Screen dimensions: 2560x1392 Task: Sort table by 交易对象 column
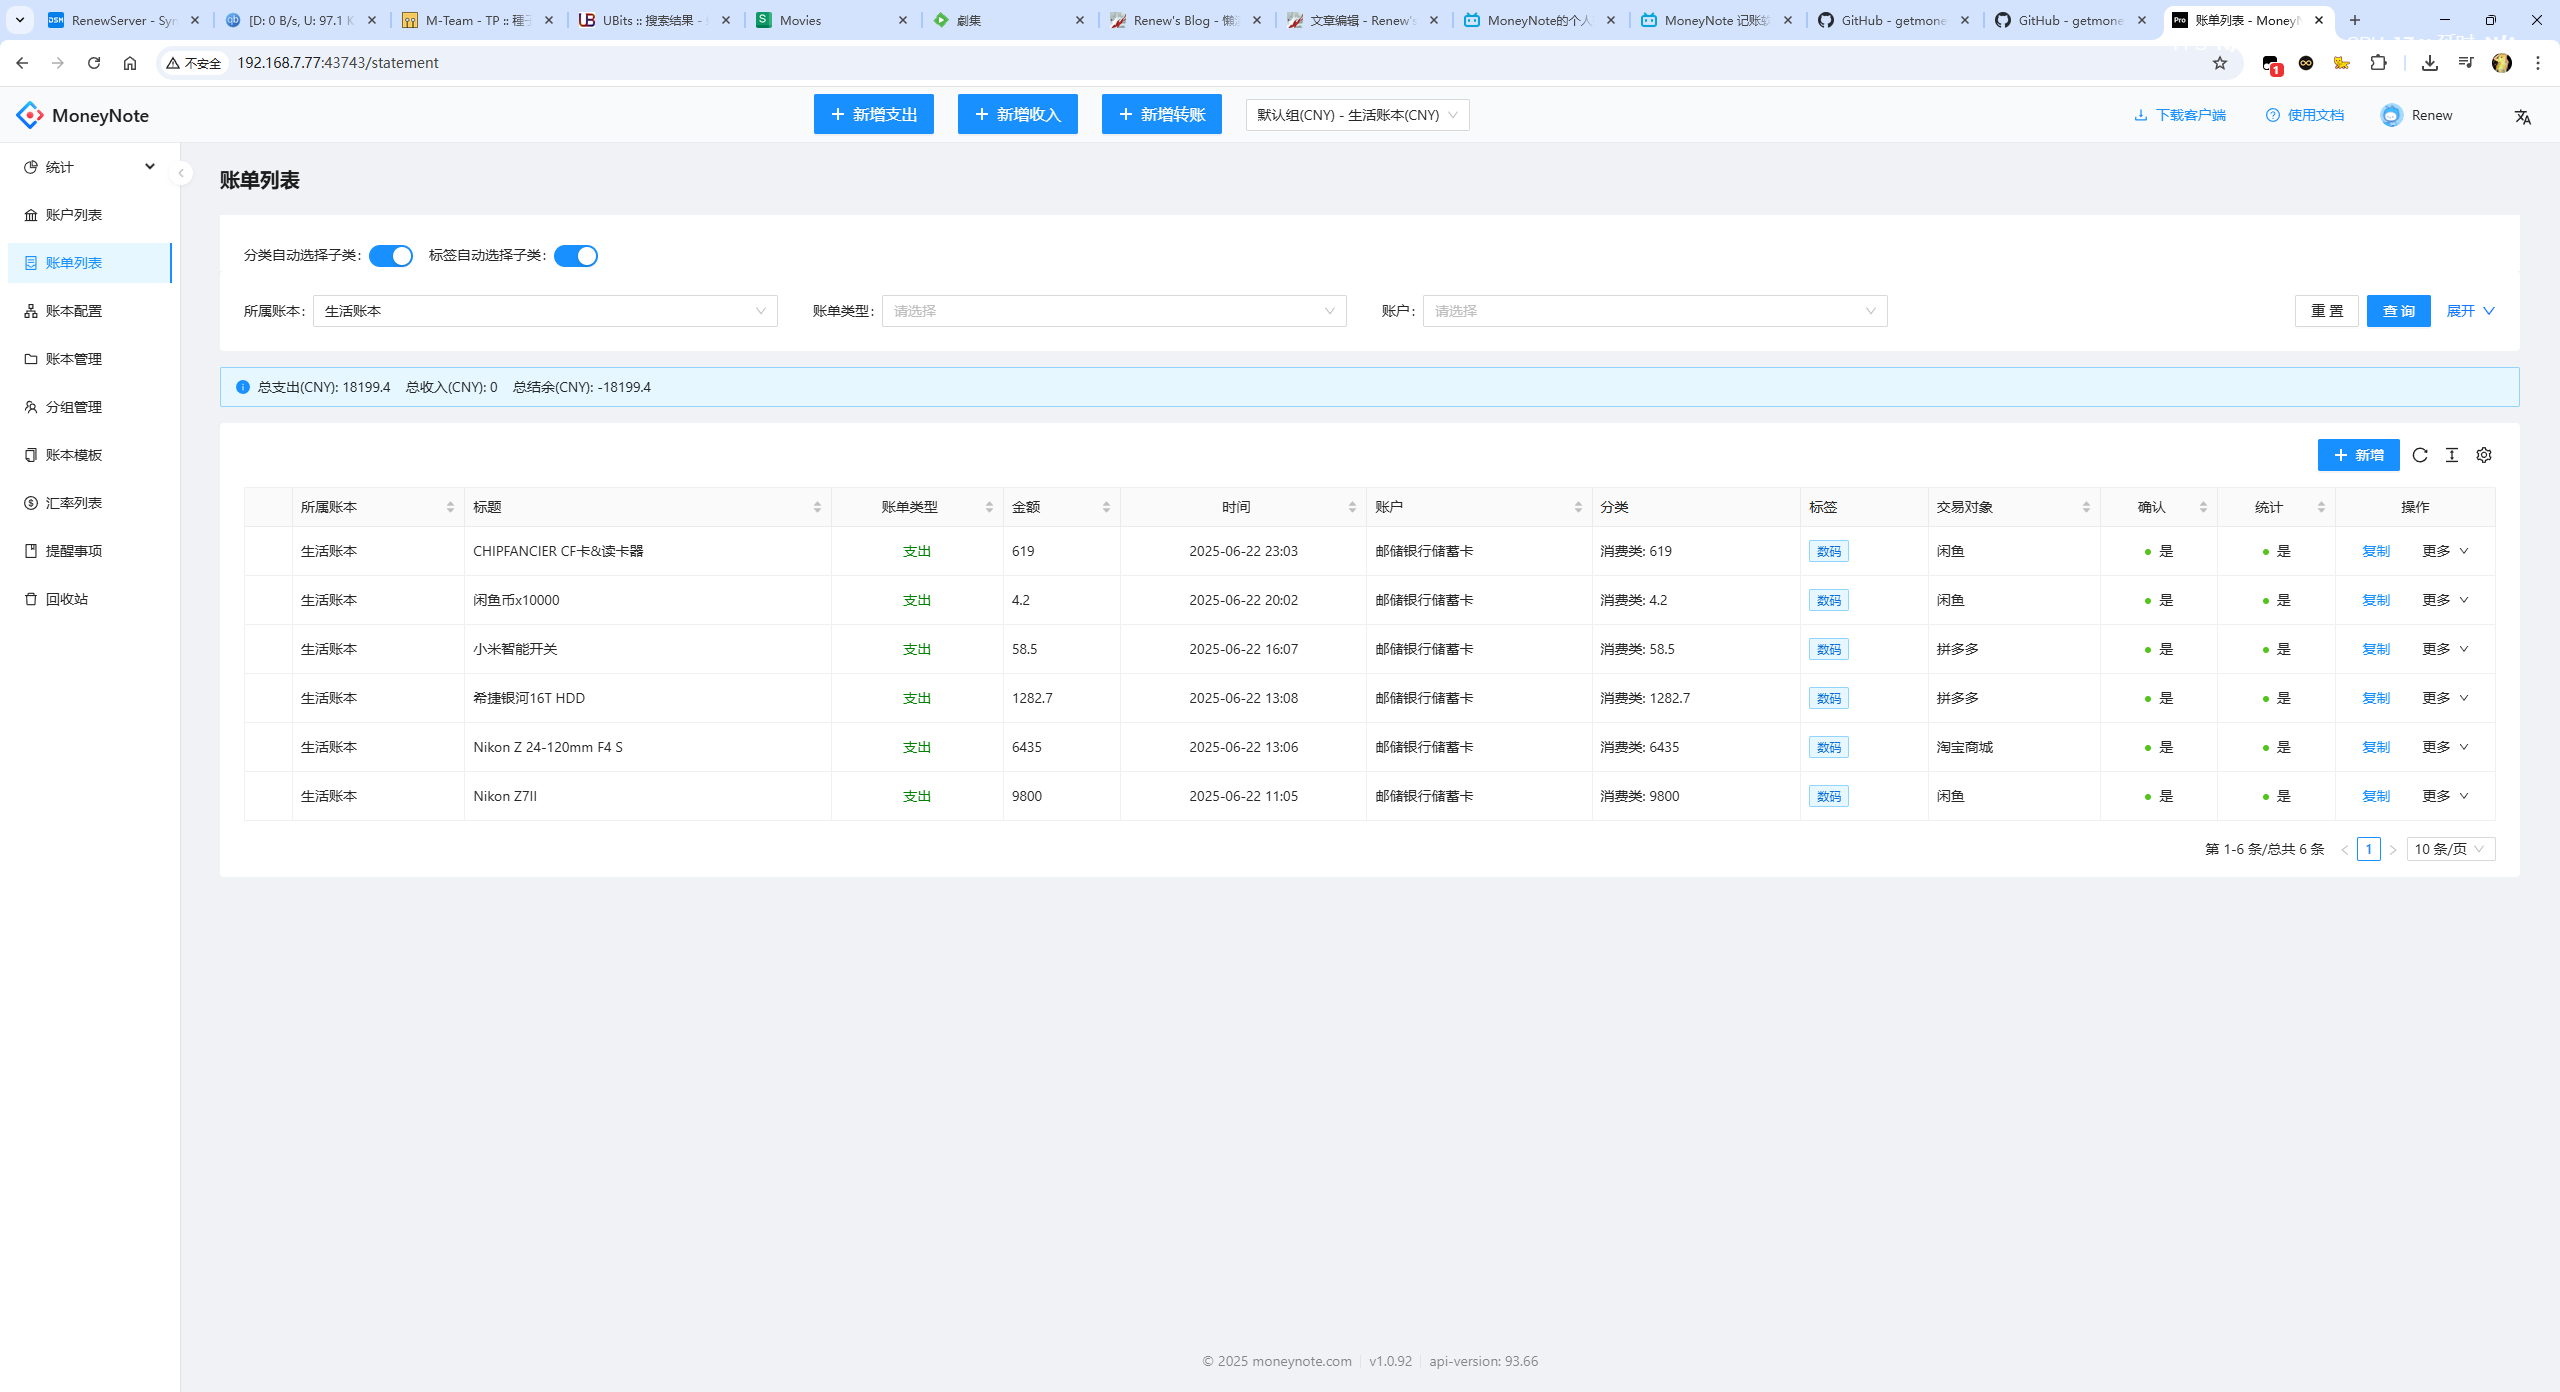(2086, 507)
